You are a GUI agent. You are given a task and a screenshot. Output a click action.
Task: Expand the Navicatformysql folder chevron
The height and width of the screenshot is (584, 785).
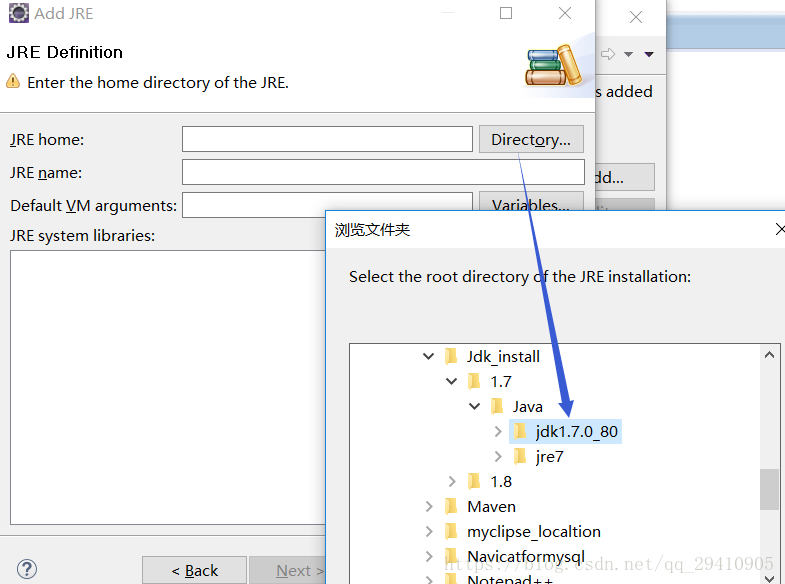[x=429, y=556]
